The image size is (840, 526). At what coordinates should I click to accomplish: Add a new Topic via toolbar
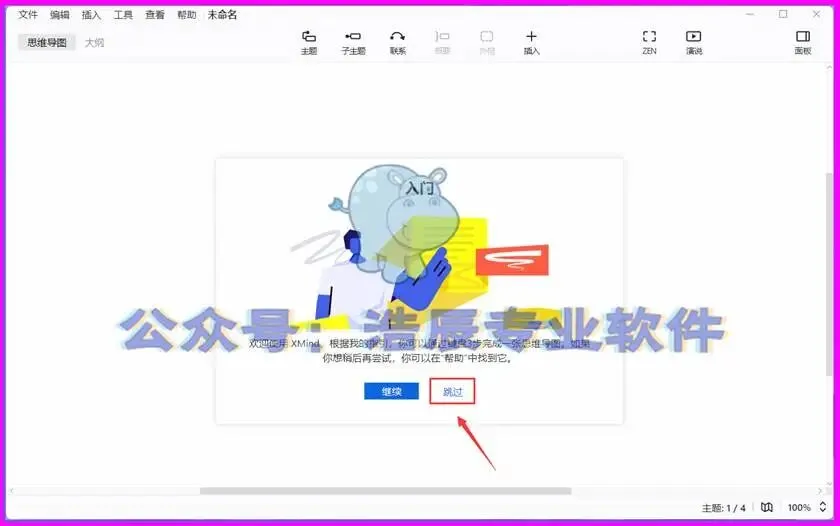click(309, 42)
